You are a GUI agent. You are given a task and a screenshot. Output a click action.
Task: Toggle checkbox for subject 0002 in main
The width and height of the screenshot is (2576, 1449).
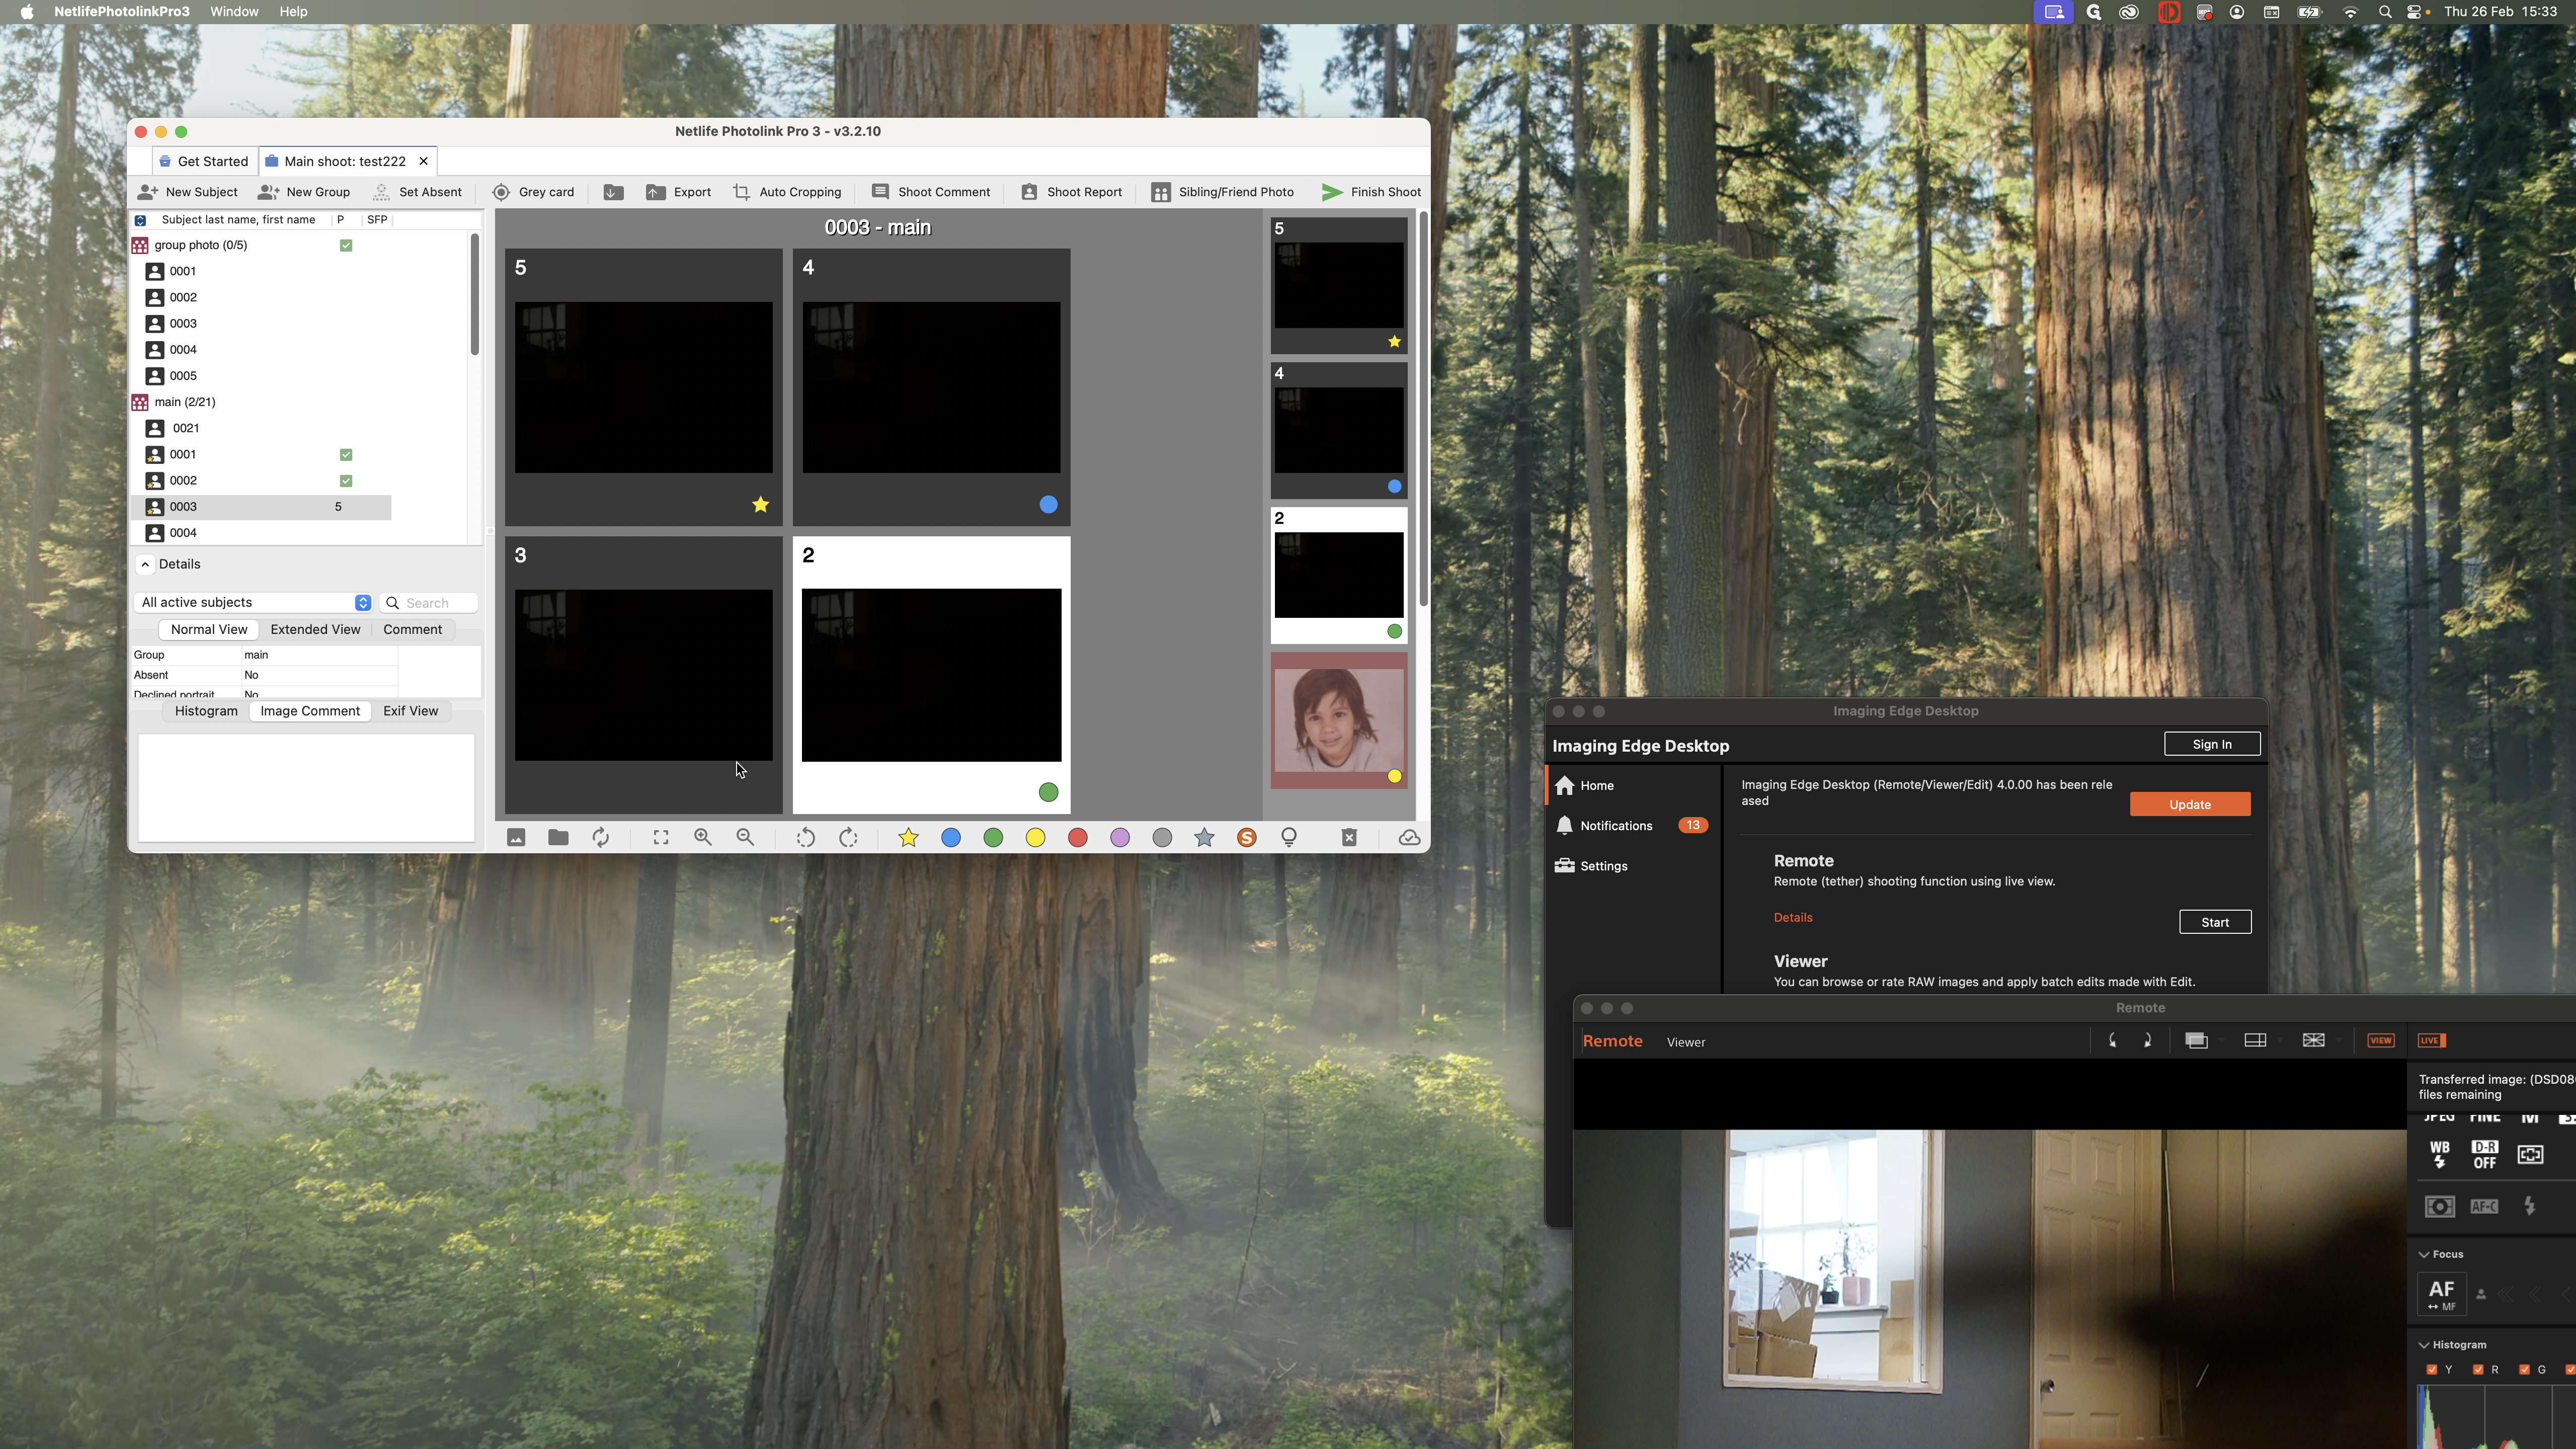pos(346,481)
